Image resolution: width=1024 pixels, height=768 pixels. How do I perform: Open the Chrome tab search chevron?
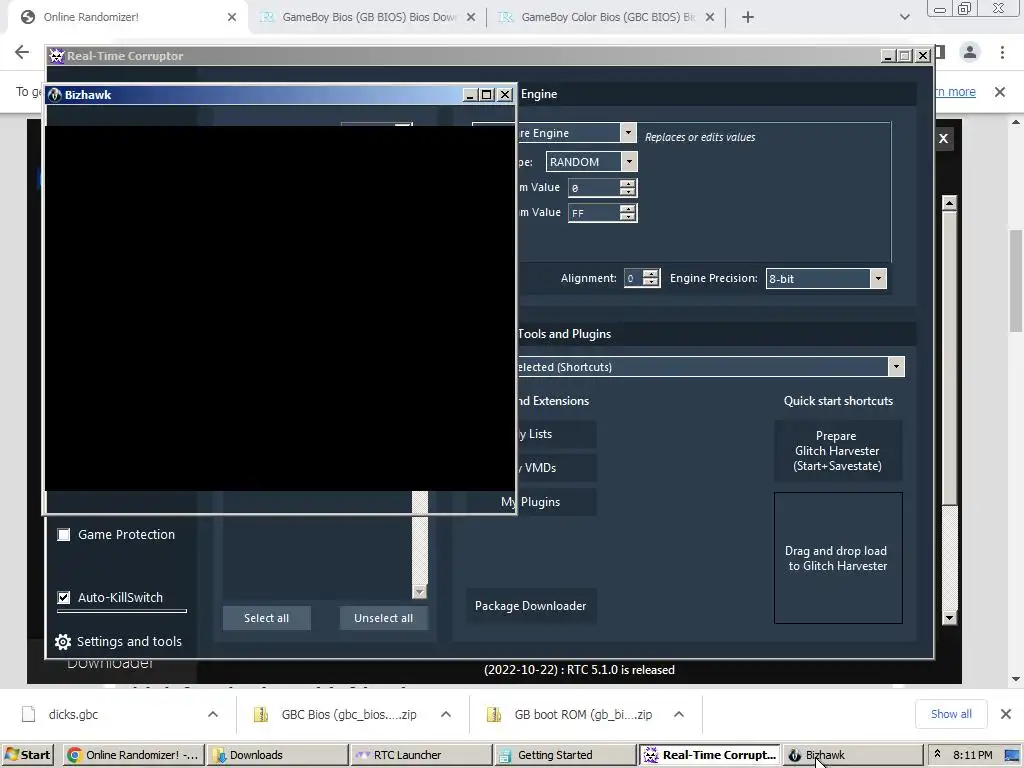click(904, 17)
